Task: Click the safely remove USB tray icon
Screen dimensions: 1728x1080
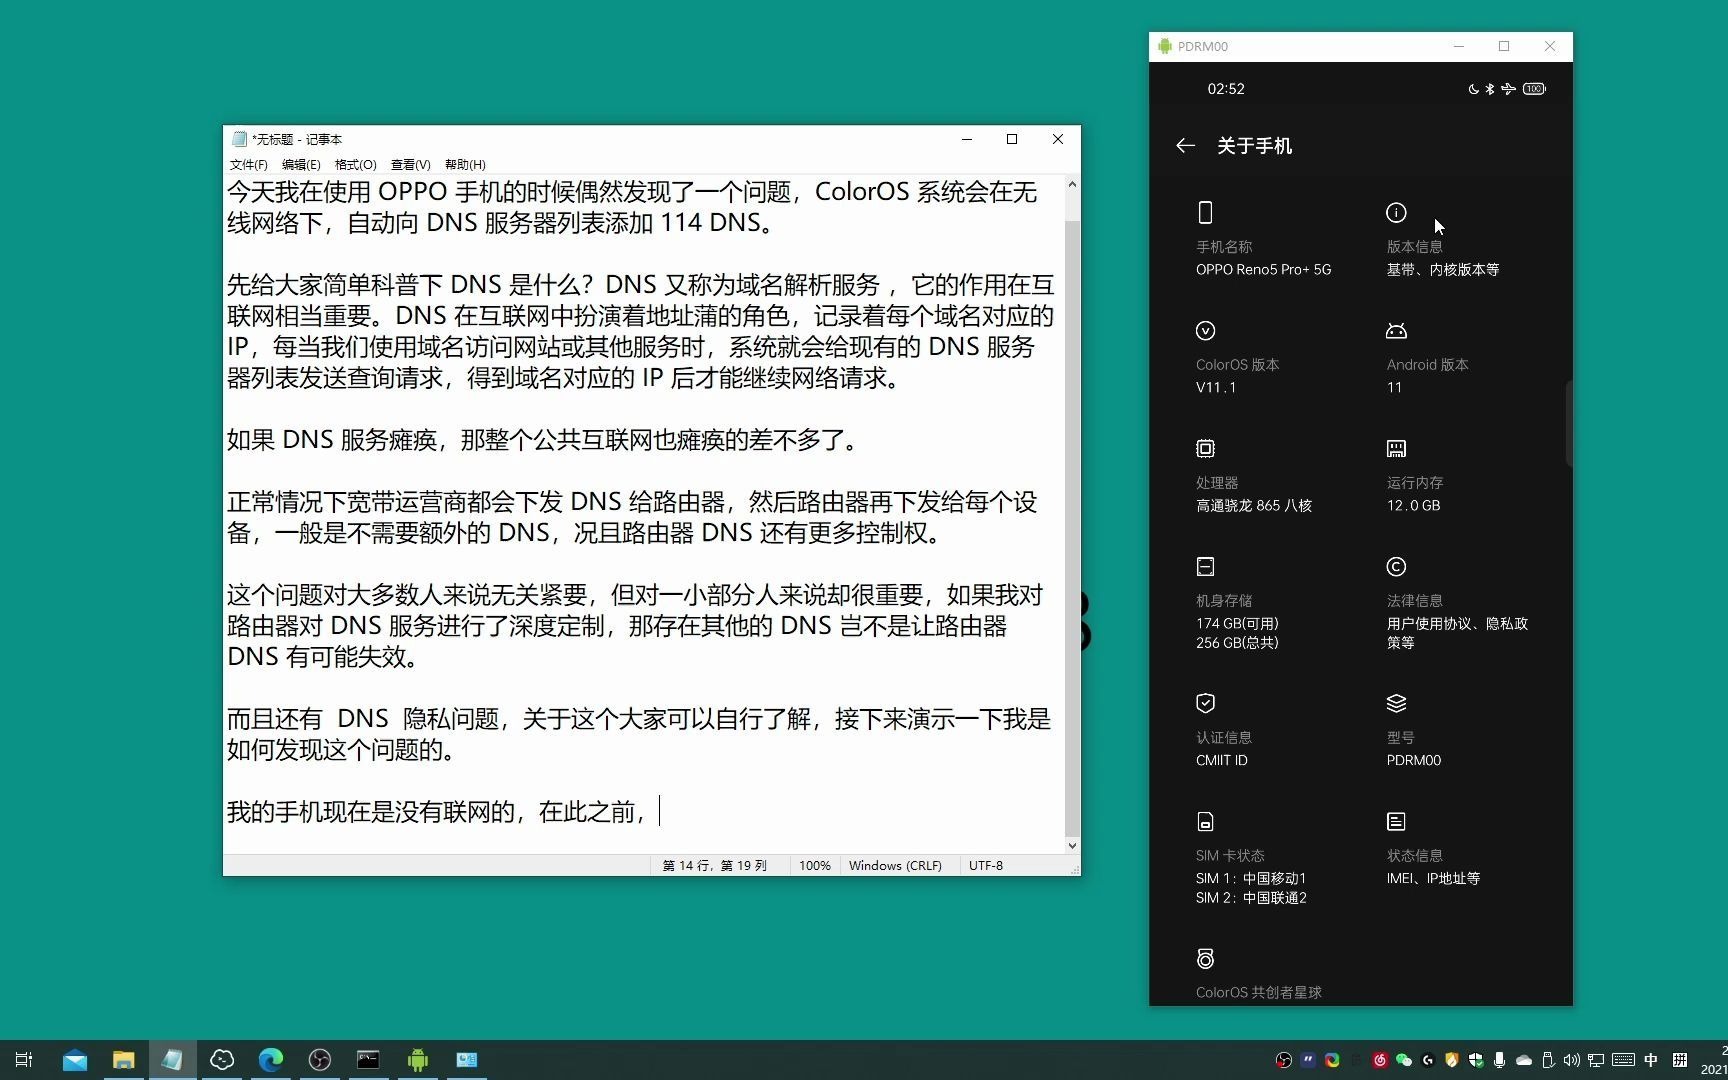Action: [1548, 1060]
